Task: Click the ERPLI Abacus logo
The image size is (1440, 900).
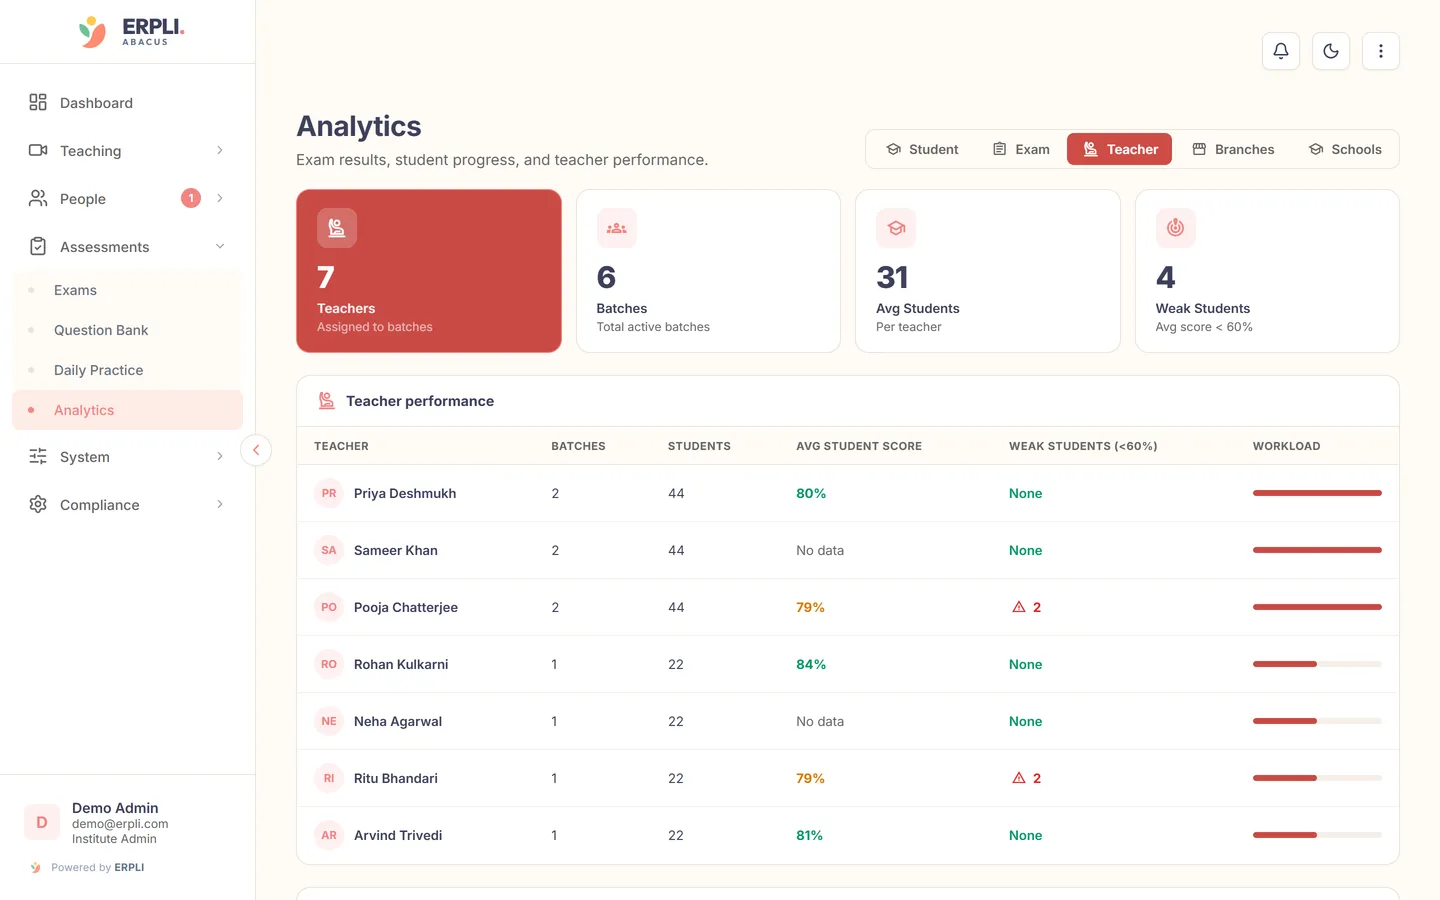Action: 131,32
